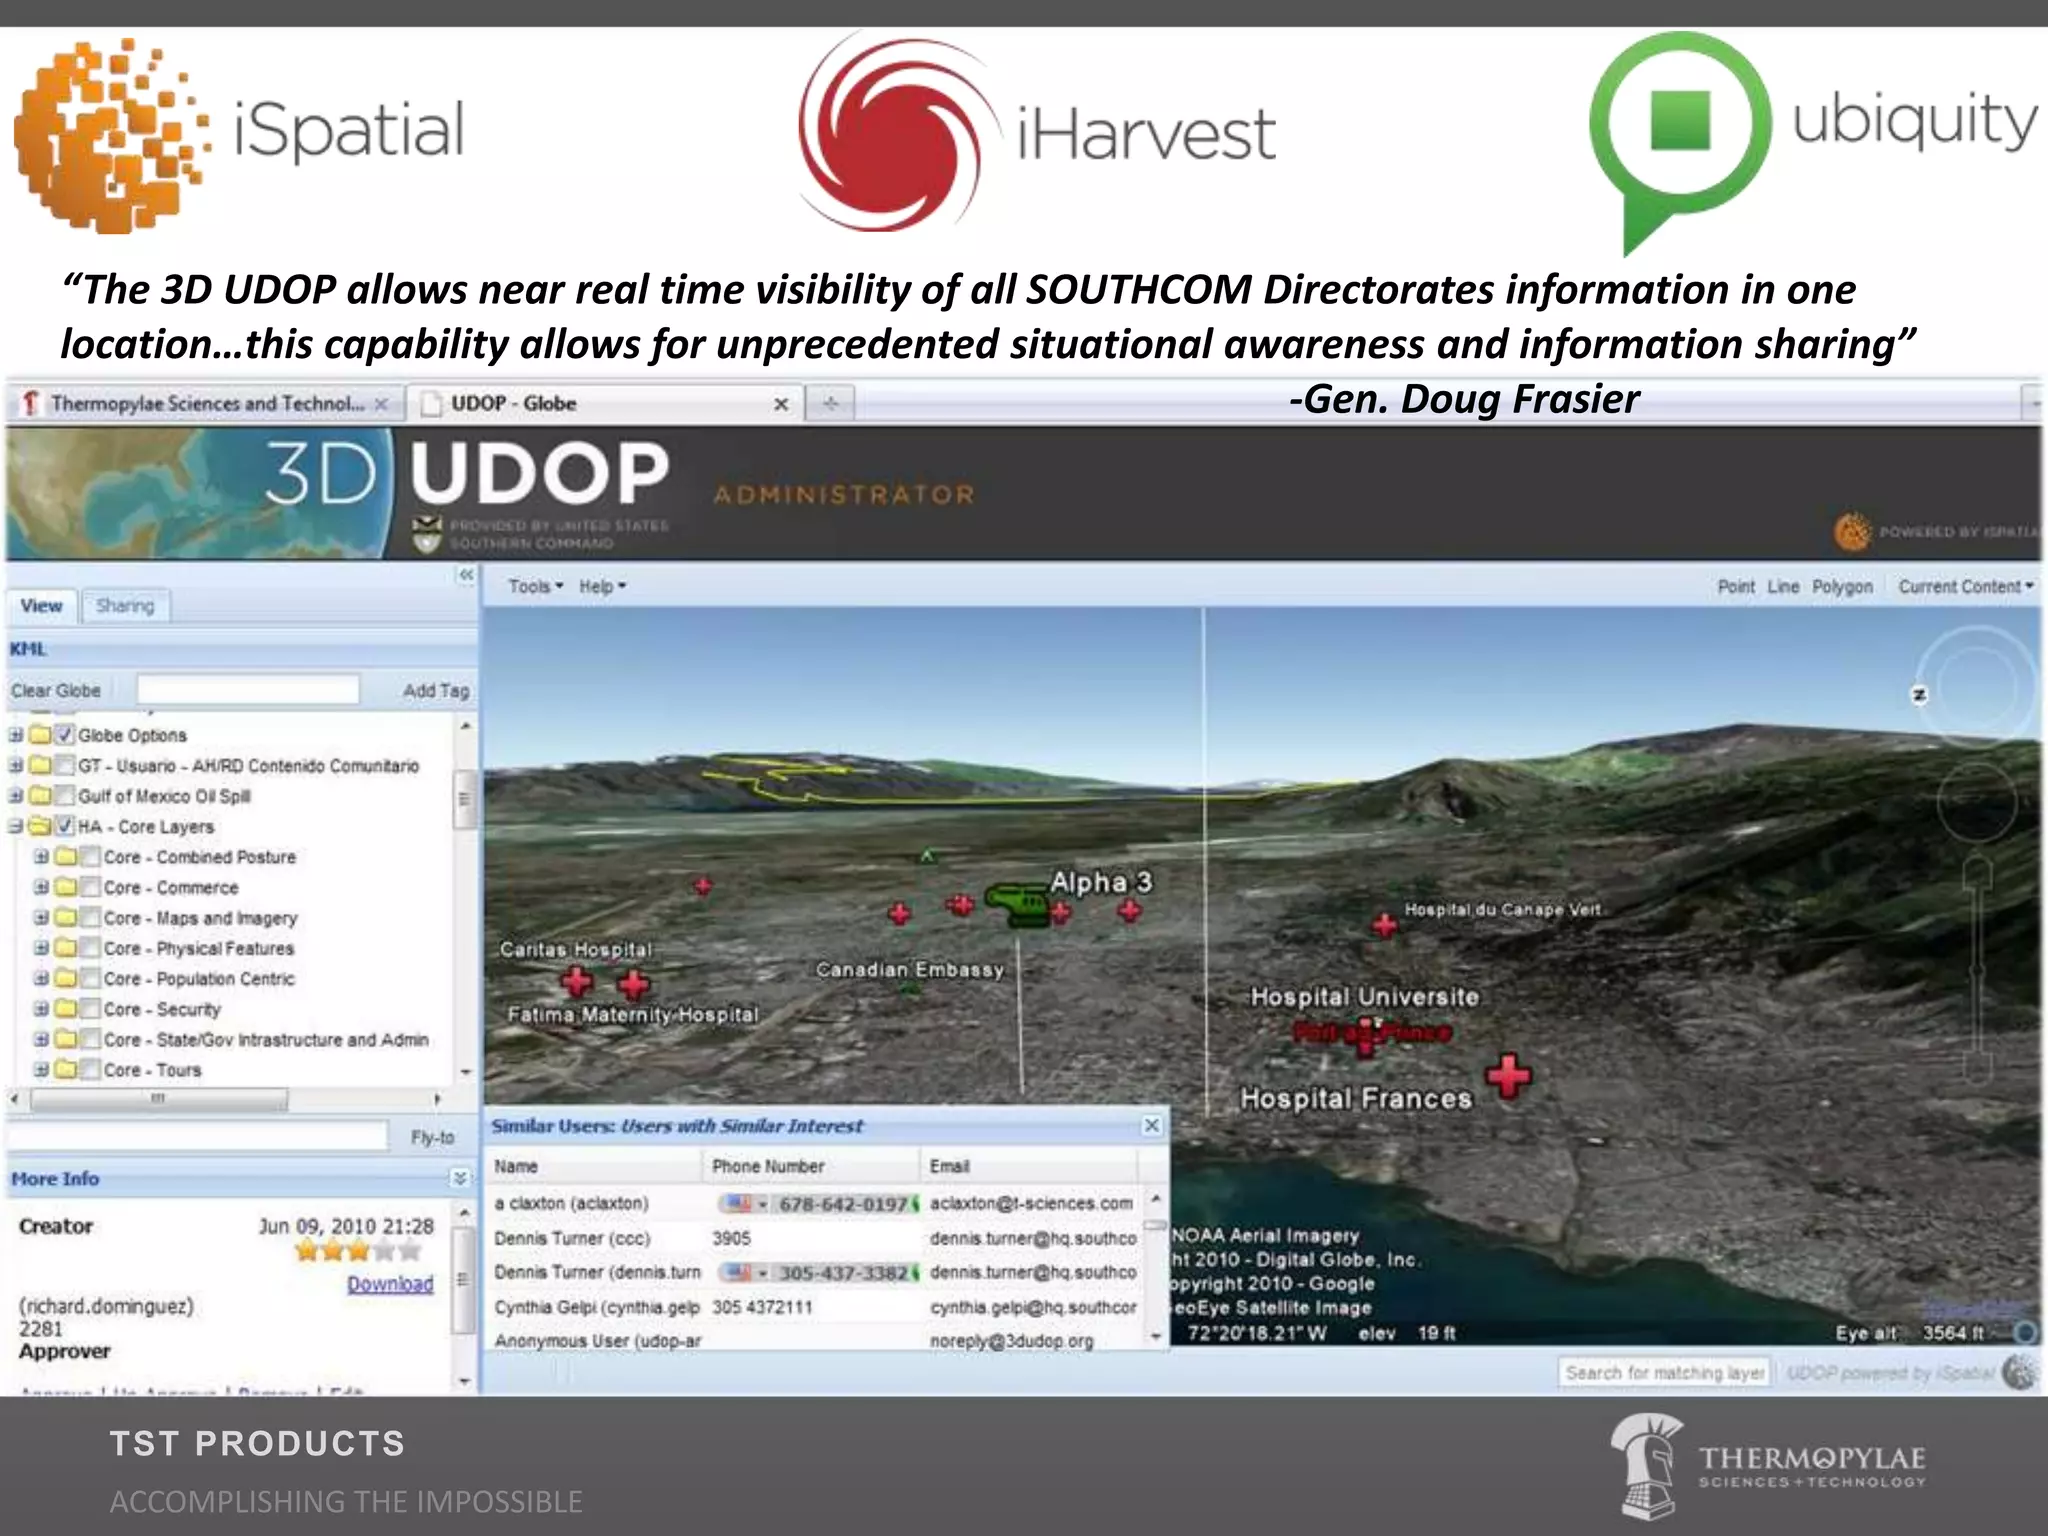This screenshot has height=1536, width=2048.
Task: Enable the Core - Commerce checkbox
Action: 90,887
